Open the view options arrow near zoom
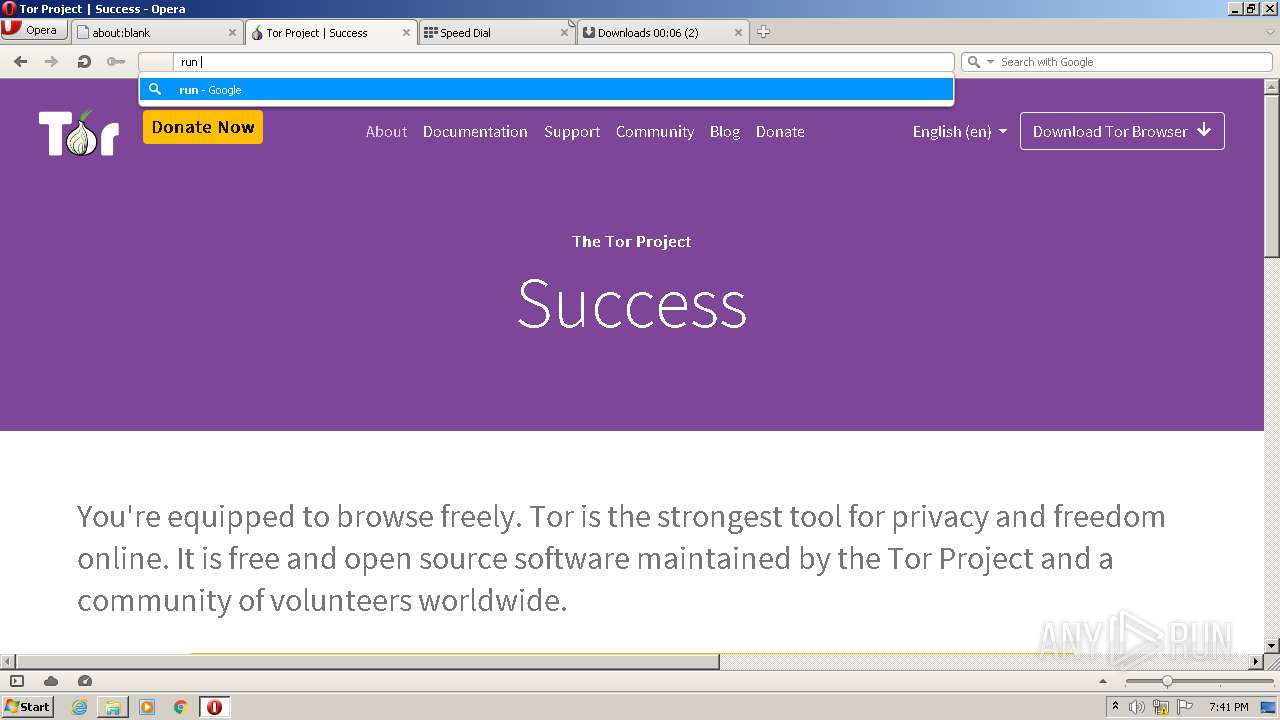Screen dimensions: 1280x720 click(1104, 681)
